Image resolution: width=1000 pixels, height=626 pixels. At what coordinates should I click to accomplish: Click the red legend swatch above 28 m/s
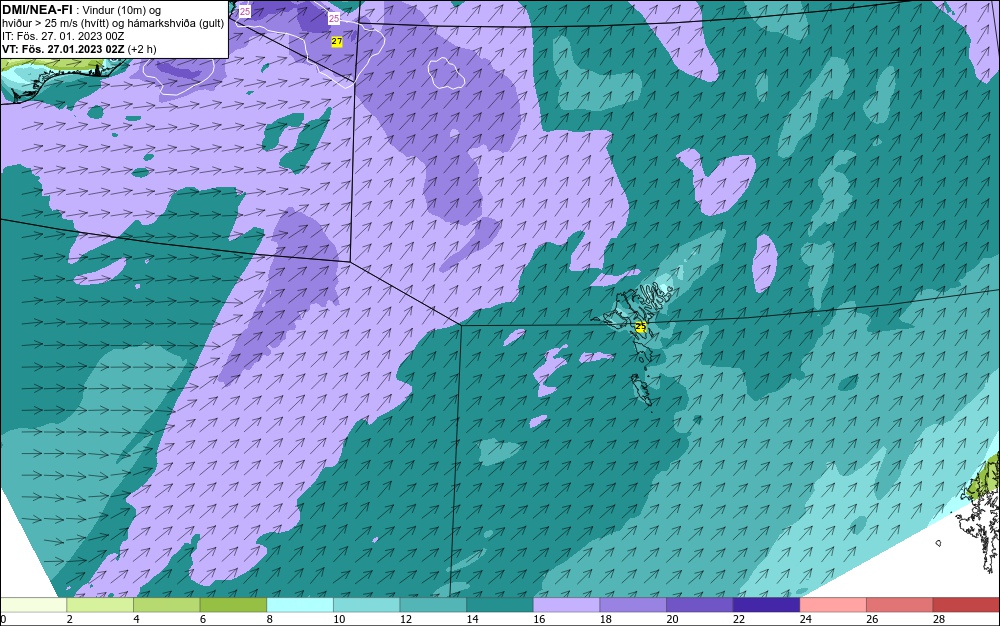[966, 604]
